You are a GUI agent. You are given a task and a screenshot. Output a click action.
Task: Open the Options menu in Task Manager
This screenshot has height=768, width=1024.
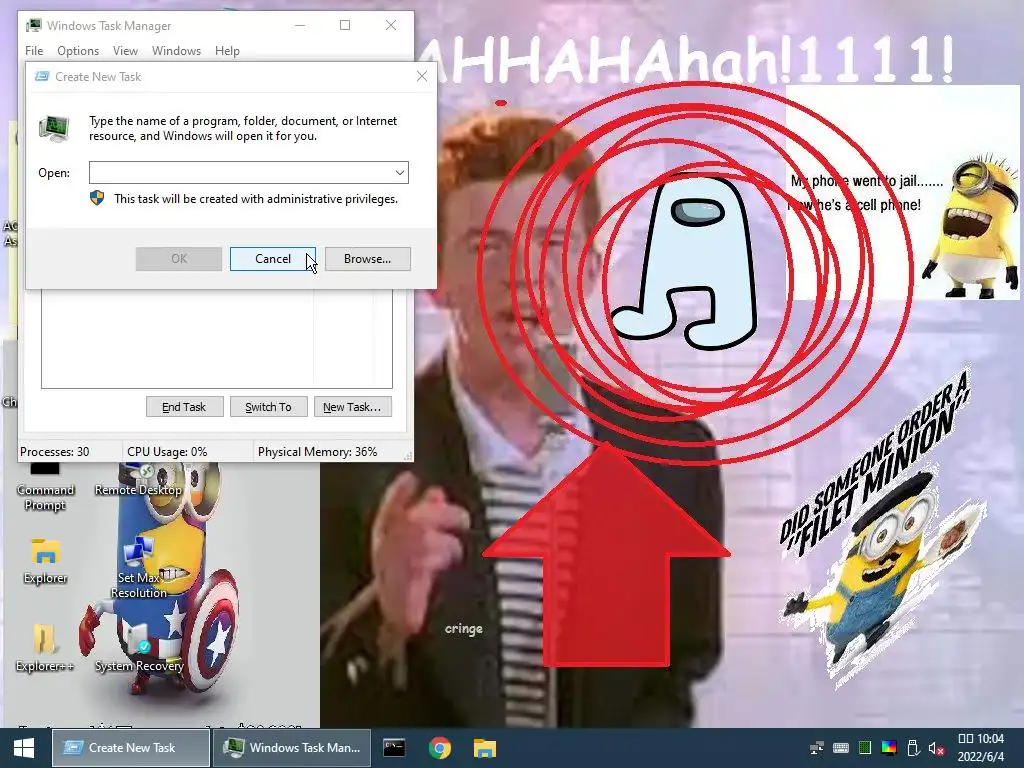coord(78,51)
